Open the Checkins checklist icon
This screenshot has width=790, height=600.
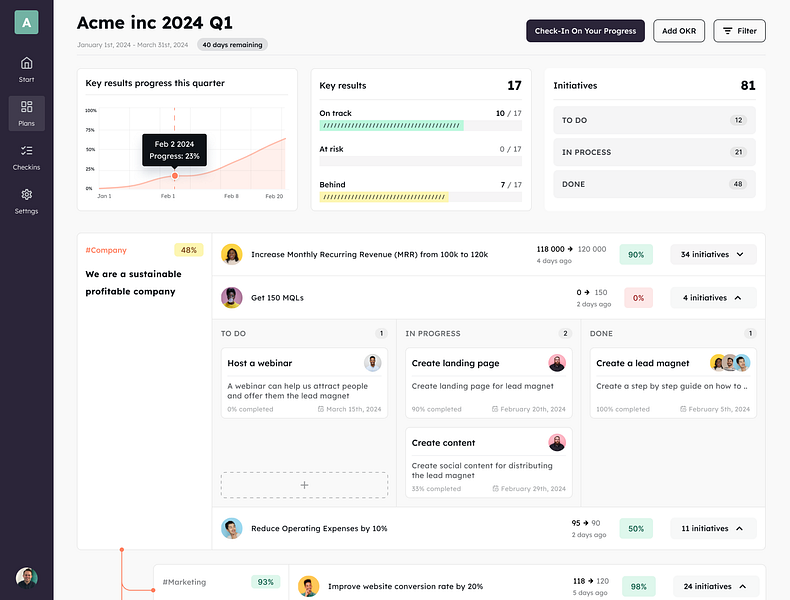tap(27, 151)
